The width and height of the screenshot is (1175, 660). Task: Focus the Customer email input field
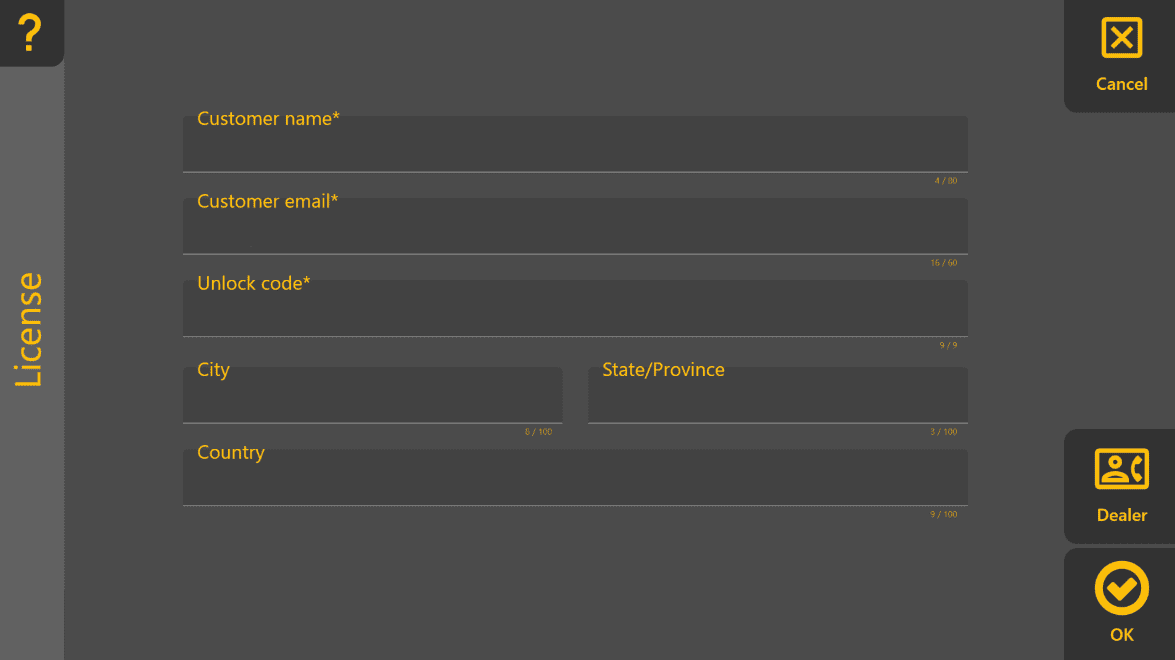(575, 226)
